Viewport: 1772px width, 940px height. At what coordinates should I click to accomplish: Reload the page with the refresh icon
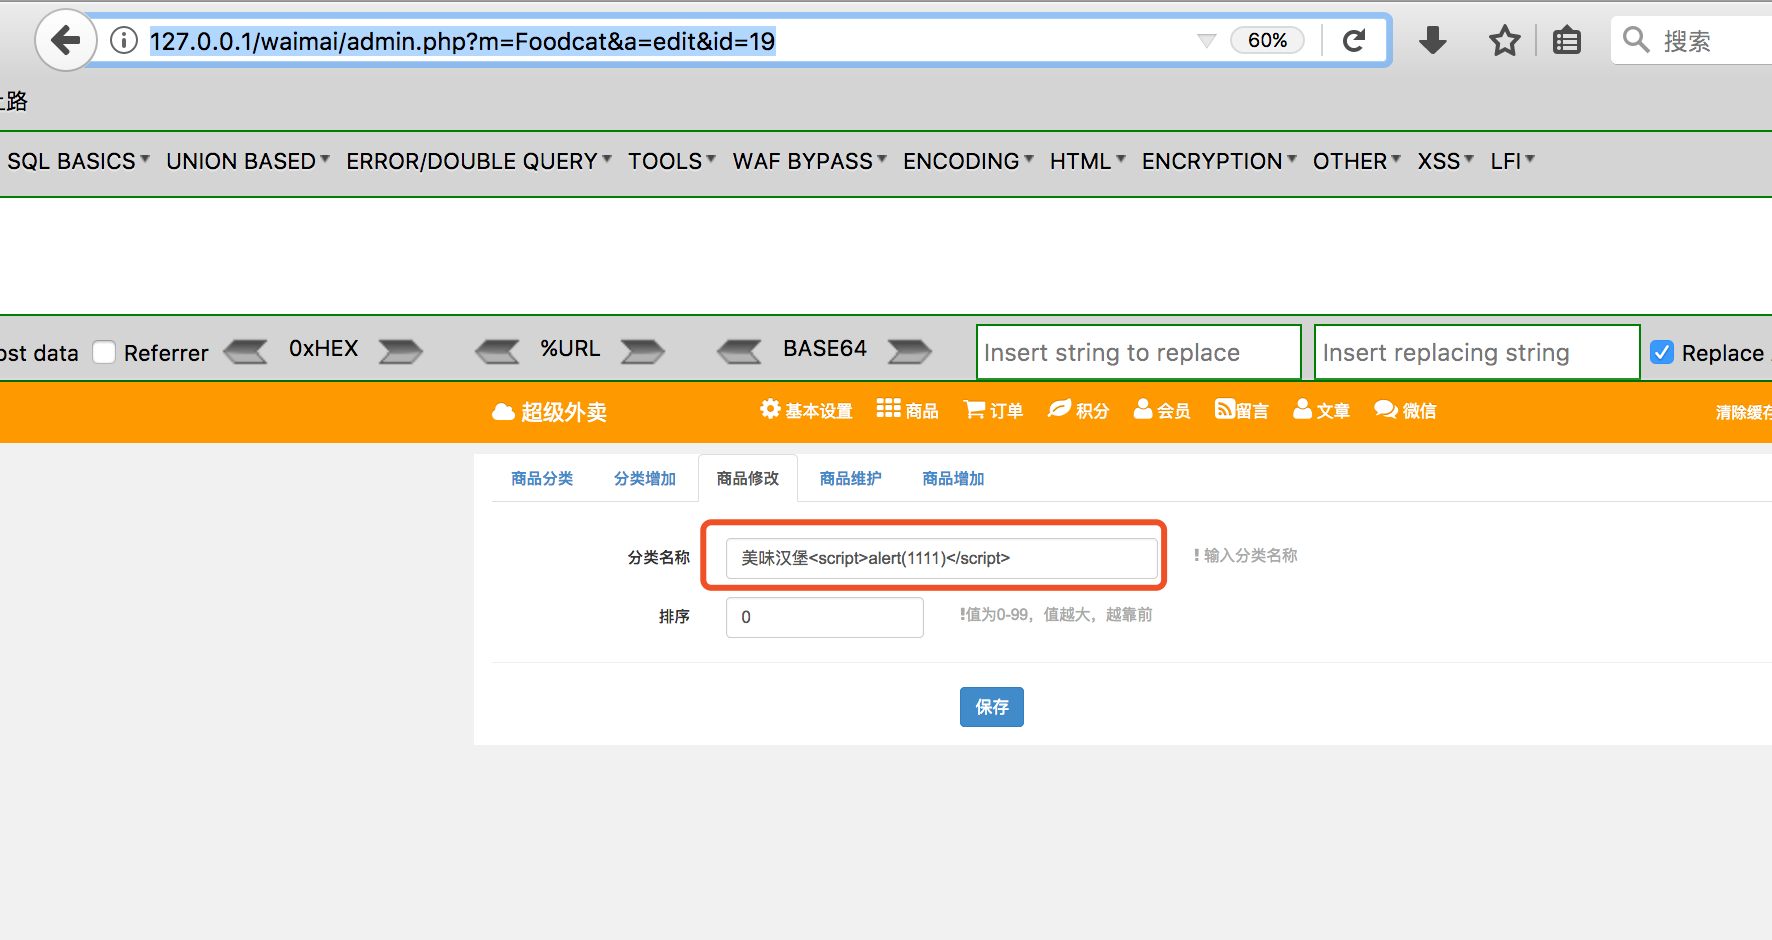point(1354,41)
